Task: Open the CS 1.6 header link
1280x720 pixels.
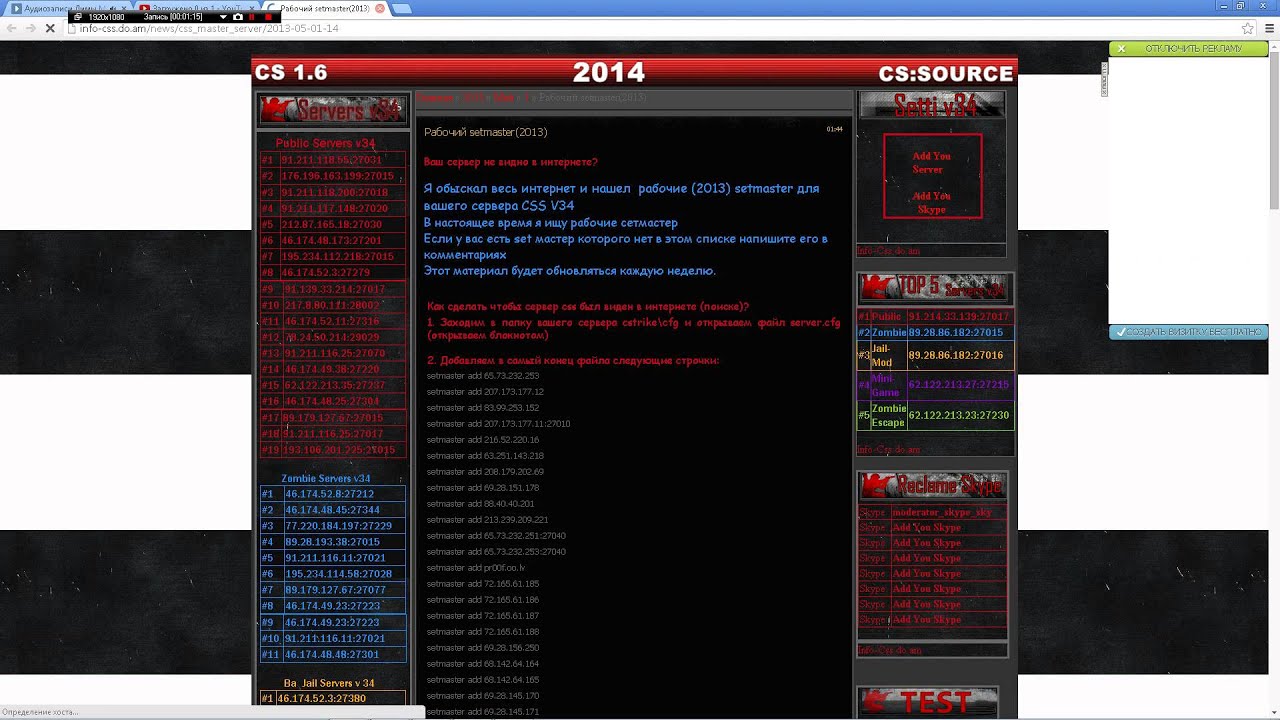Action: coord(291,73)
